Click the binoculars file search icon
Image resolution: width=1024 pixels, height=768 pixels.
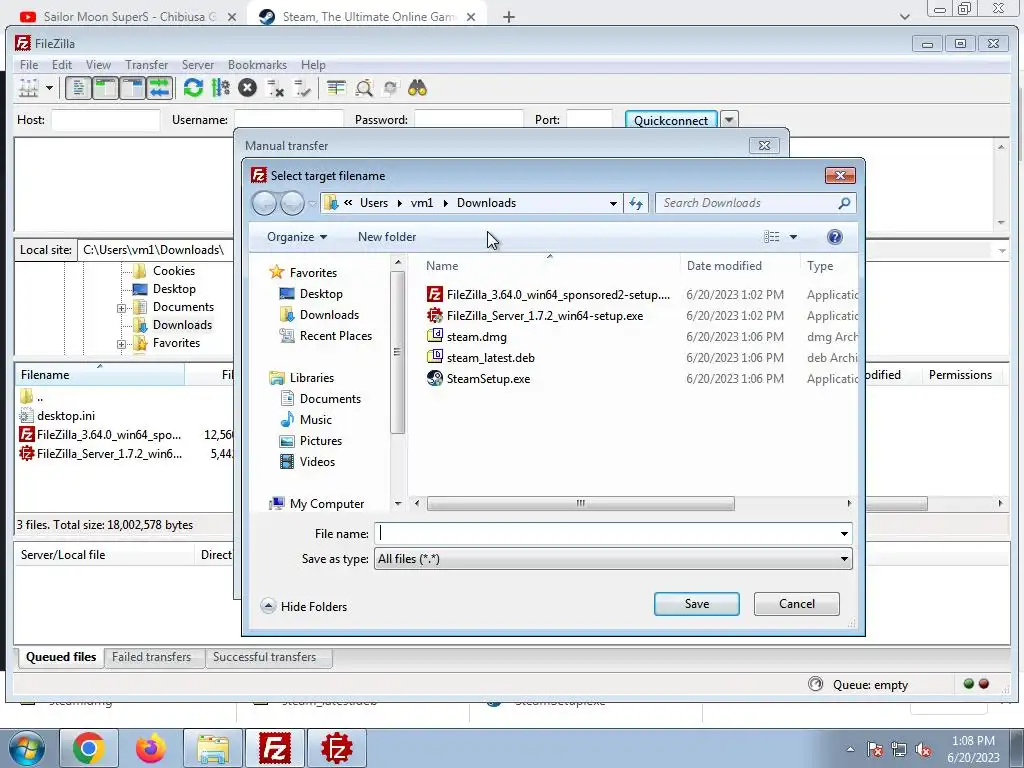417,88
